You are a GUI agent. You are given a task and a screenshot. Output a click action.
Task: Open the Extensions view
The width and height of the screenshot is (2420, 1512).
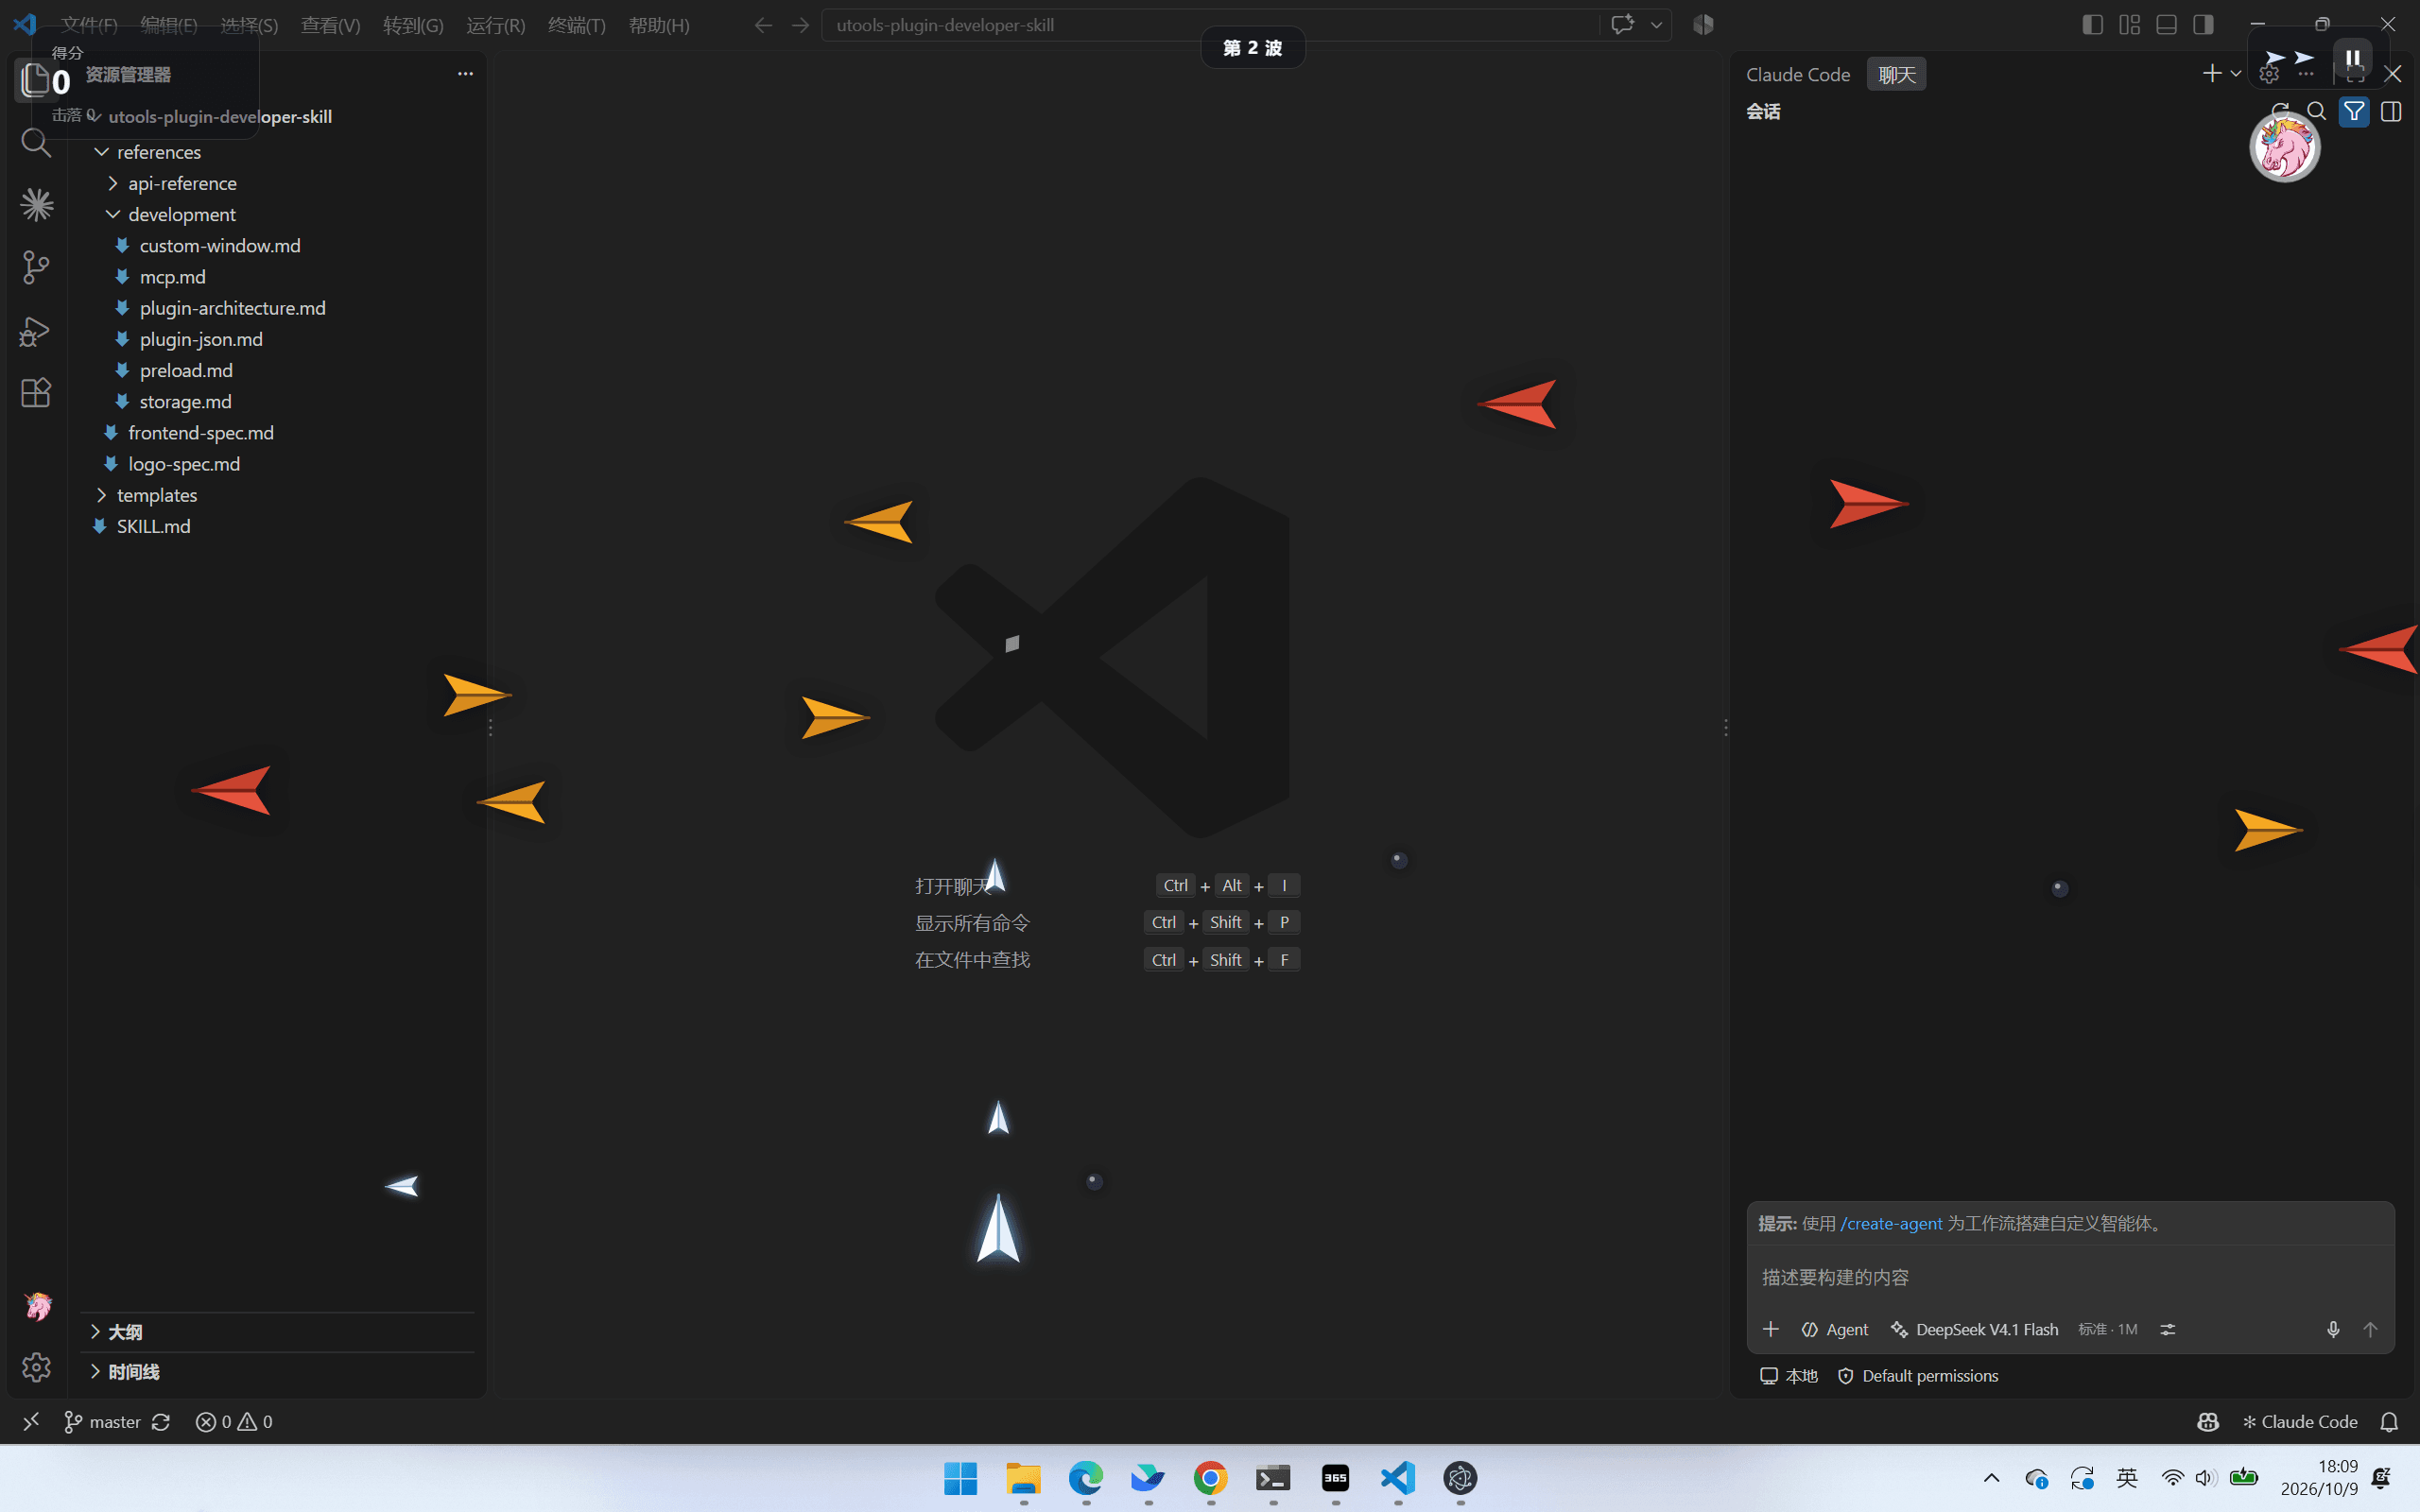(x=36, y=392)
